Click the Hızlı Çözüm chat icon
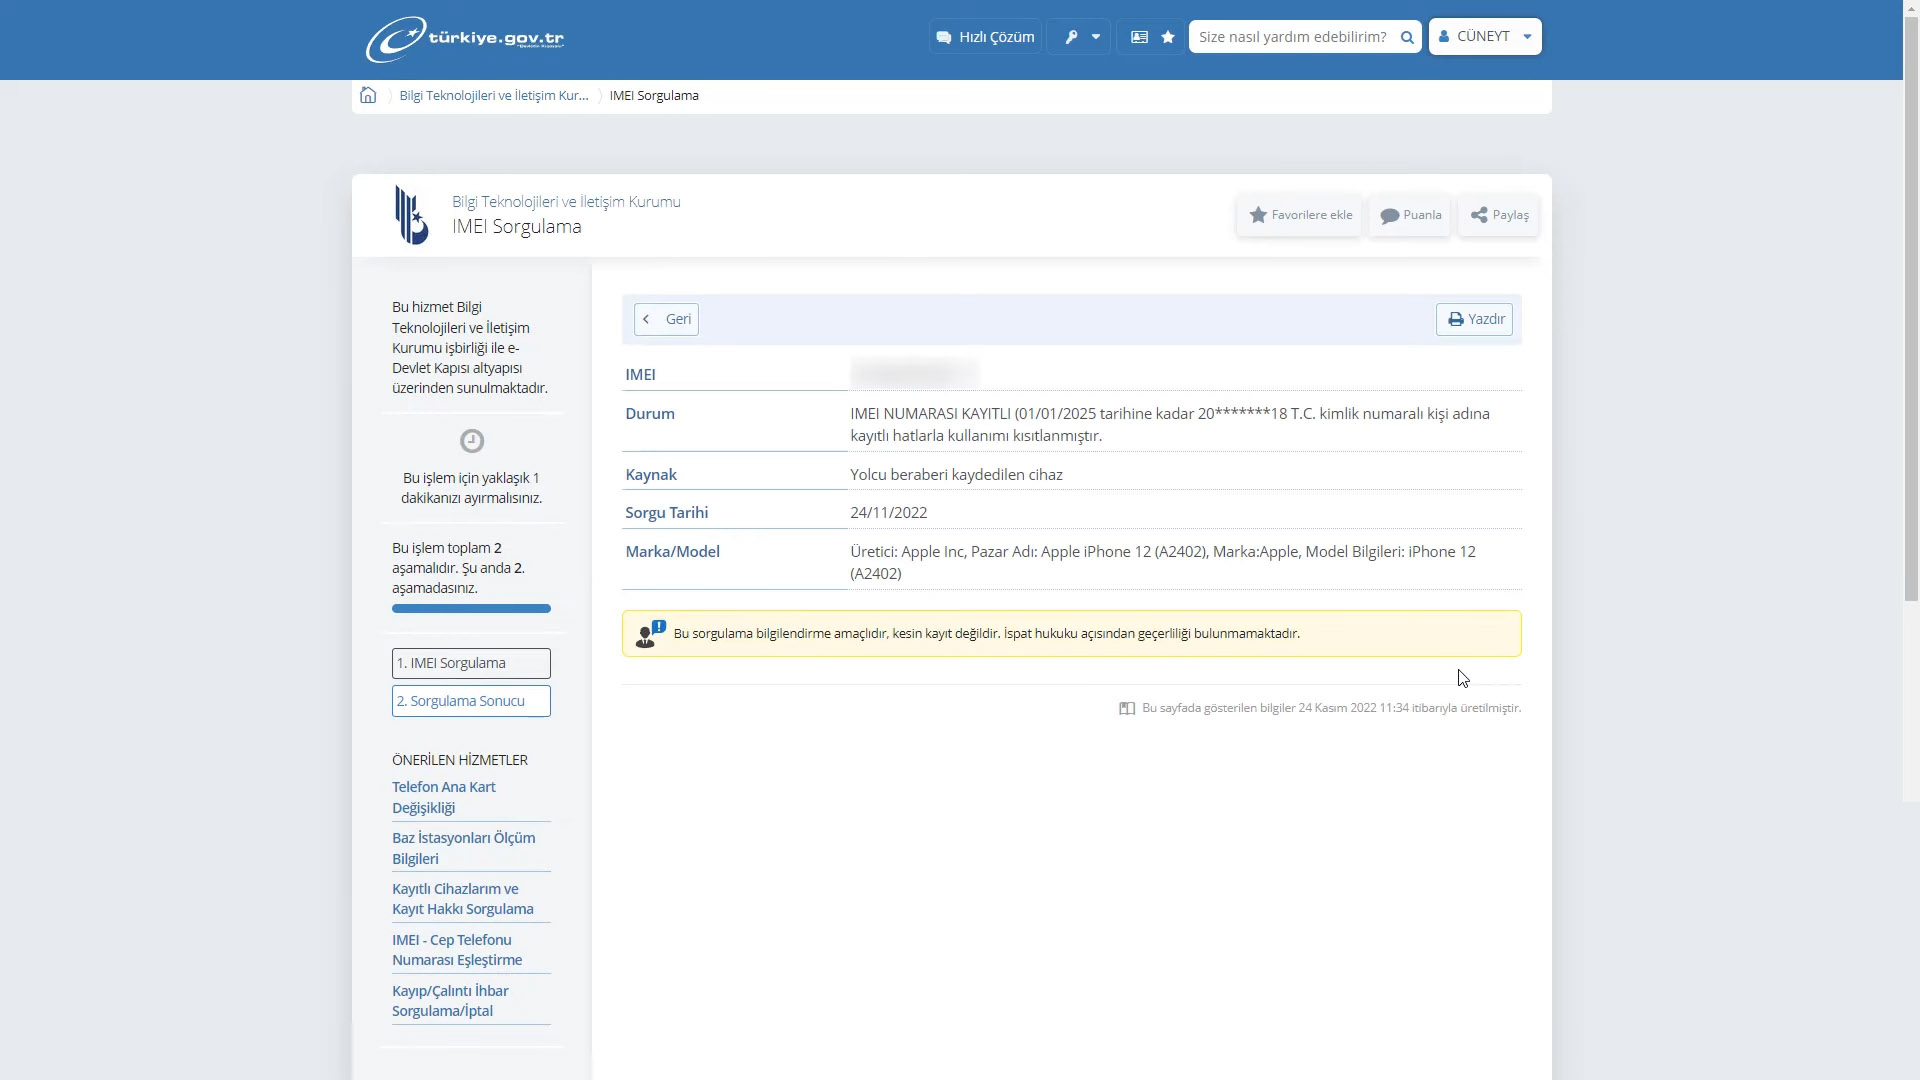 (944, 37)
